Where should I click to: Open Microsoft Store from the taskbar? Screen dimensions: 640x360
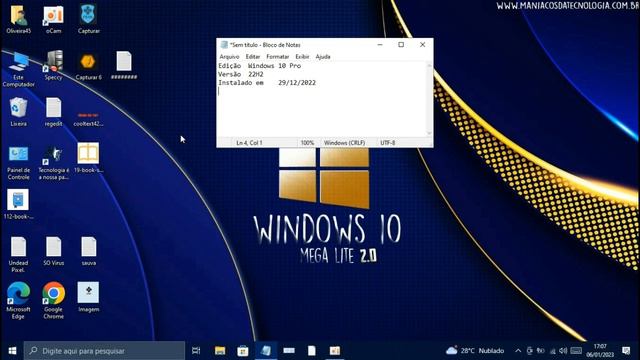tap(243, 351)
